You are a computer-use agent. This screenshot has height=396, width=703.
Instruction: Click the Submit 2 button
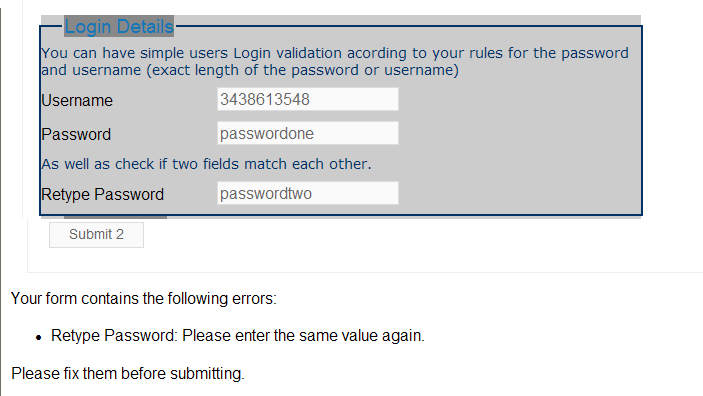point(96,235)
